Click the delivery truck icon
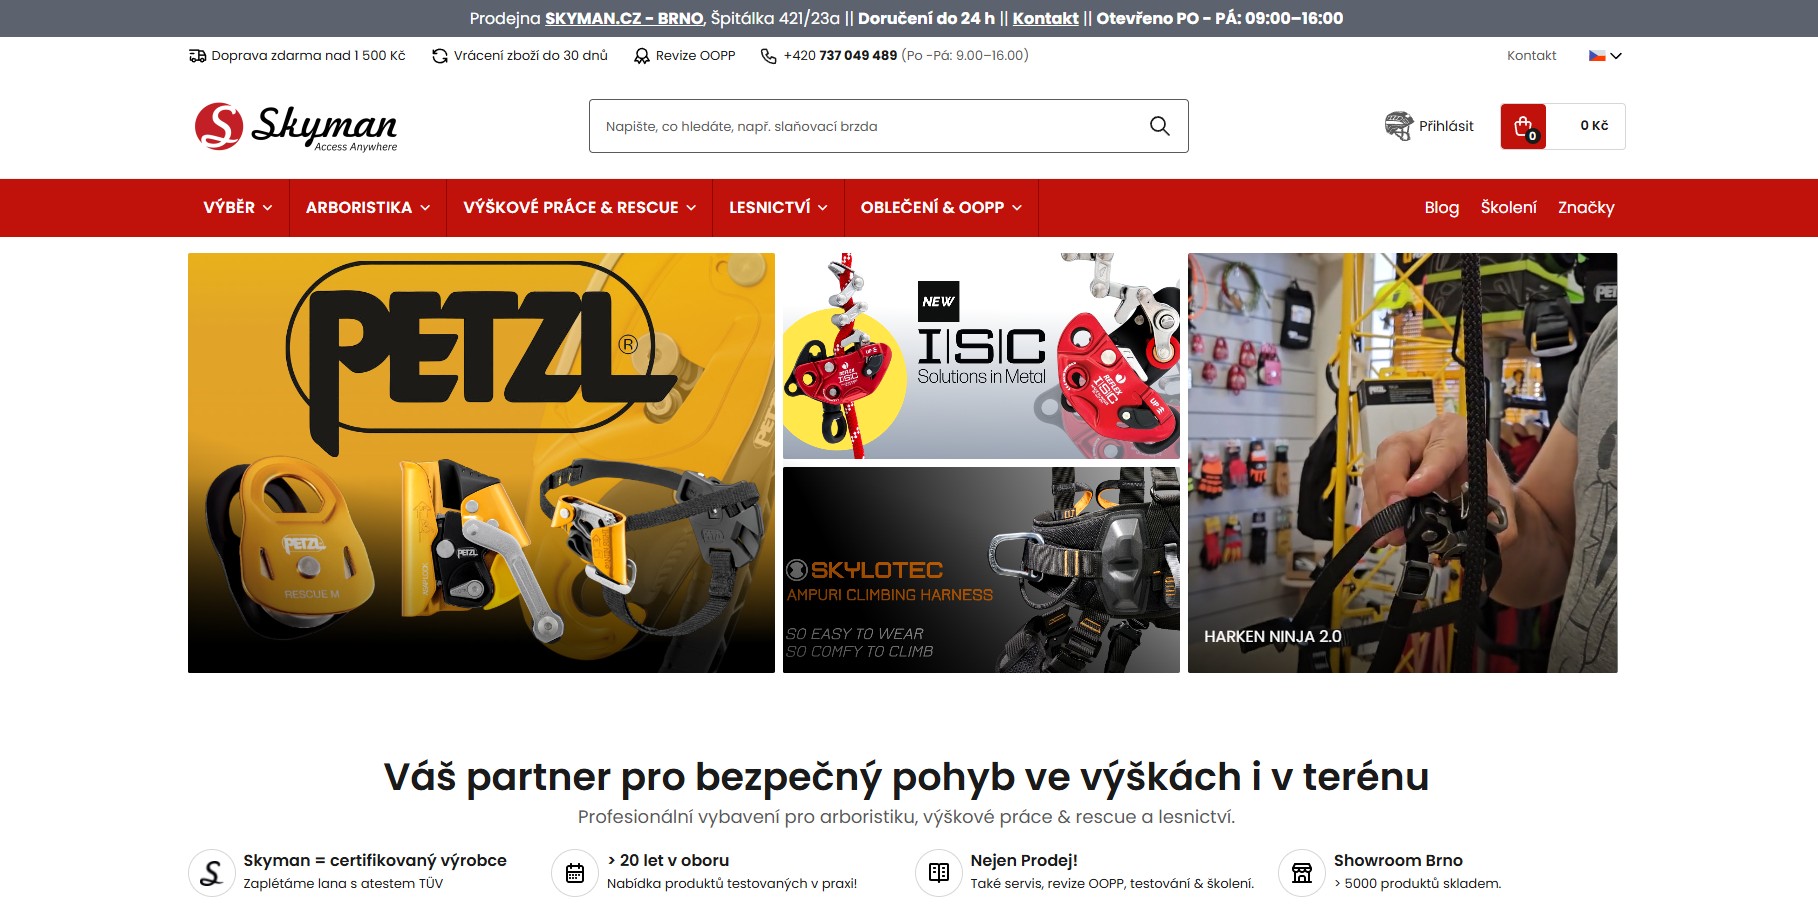Screen dimensions: 1818x907 [x=197, y=56]
